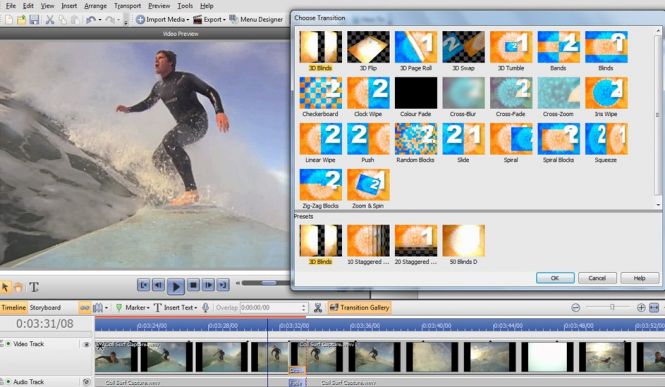The height and width of the screenshot is (387, 665).
Task: Toggle the Transition Gallery button
Action: [x=359, y=308]
